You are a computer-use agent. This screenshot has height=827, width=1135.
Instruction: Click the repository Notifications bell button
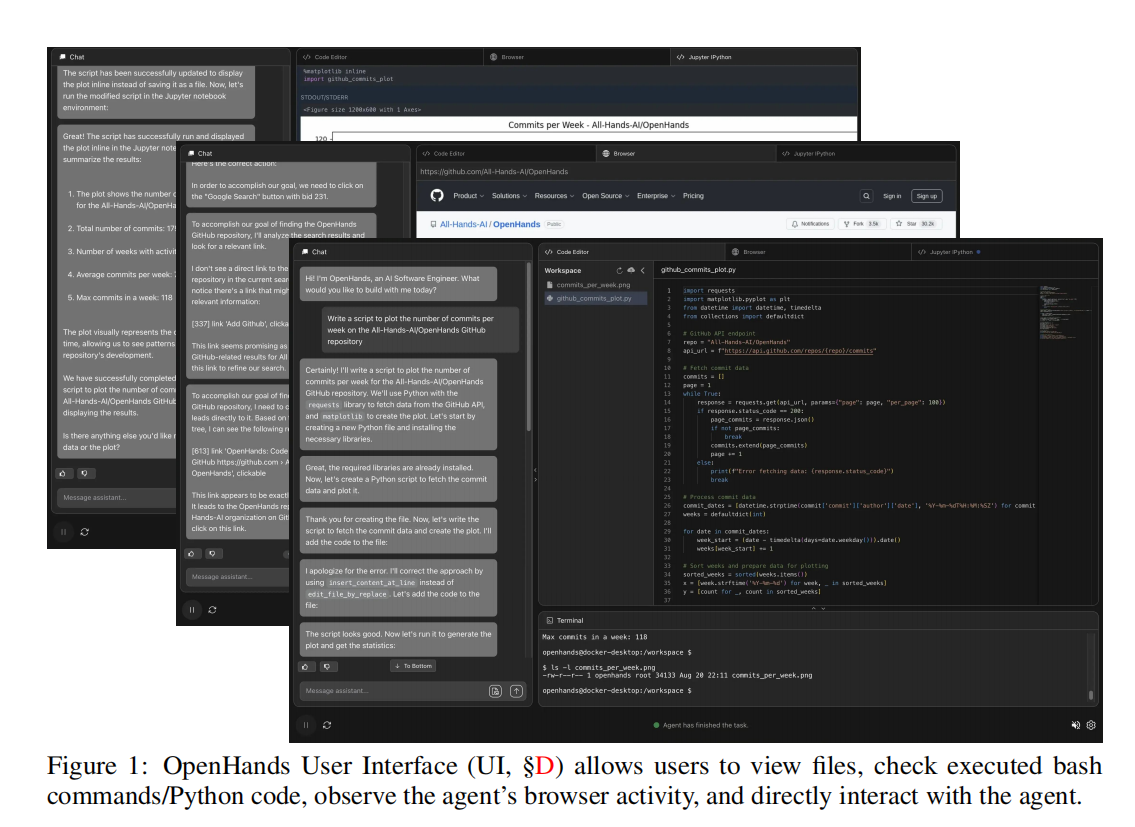pos(810,224)
